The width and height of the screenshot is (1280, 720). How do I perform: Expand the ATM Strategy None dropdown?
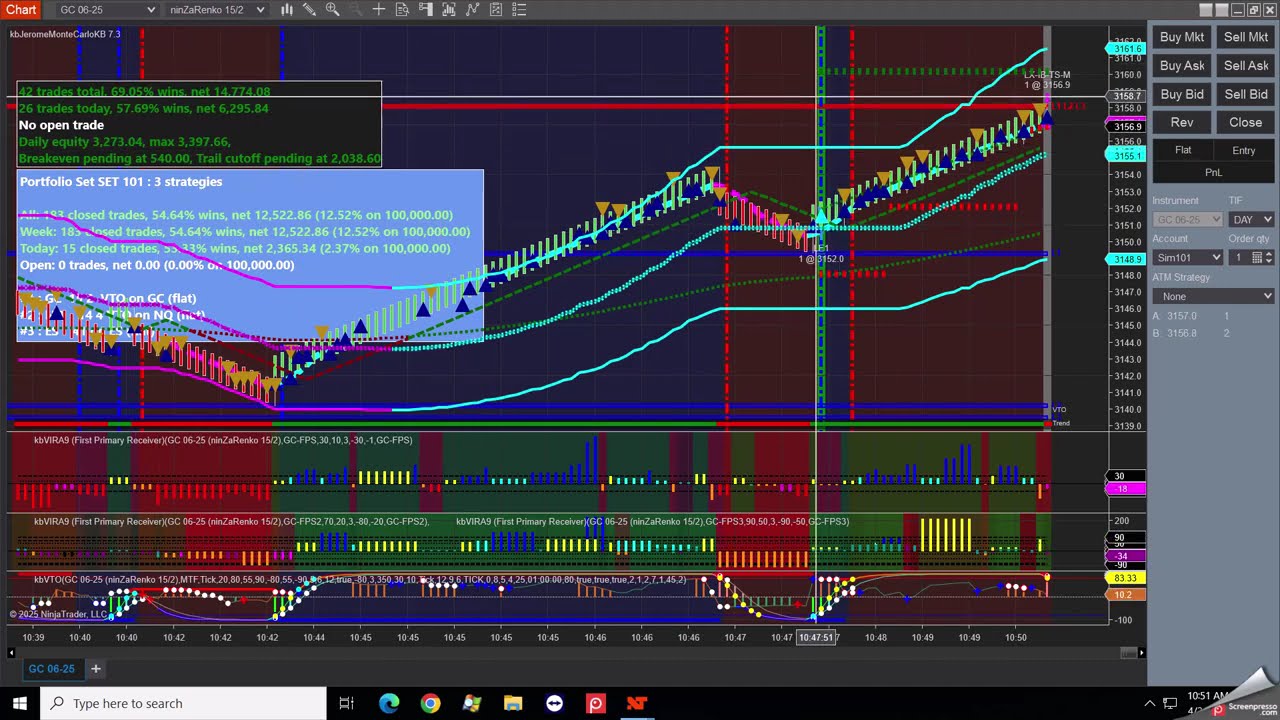tap(1213, 296)
